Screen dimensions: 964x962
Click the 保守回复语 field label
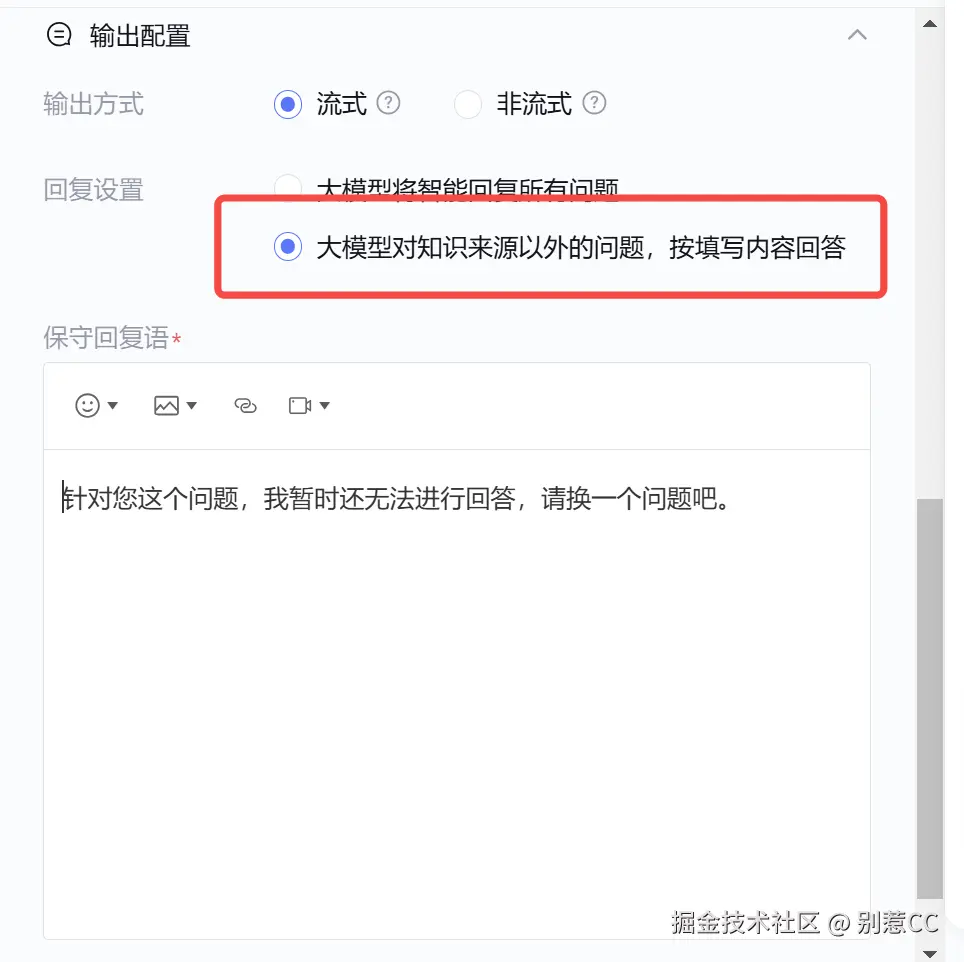(x=106, y=337)
